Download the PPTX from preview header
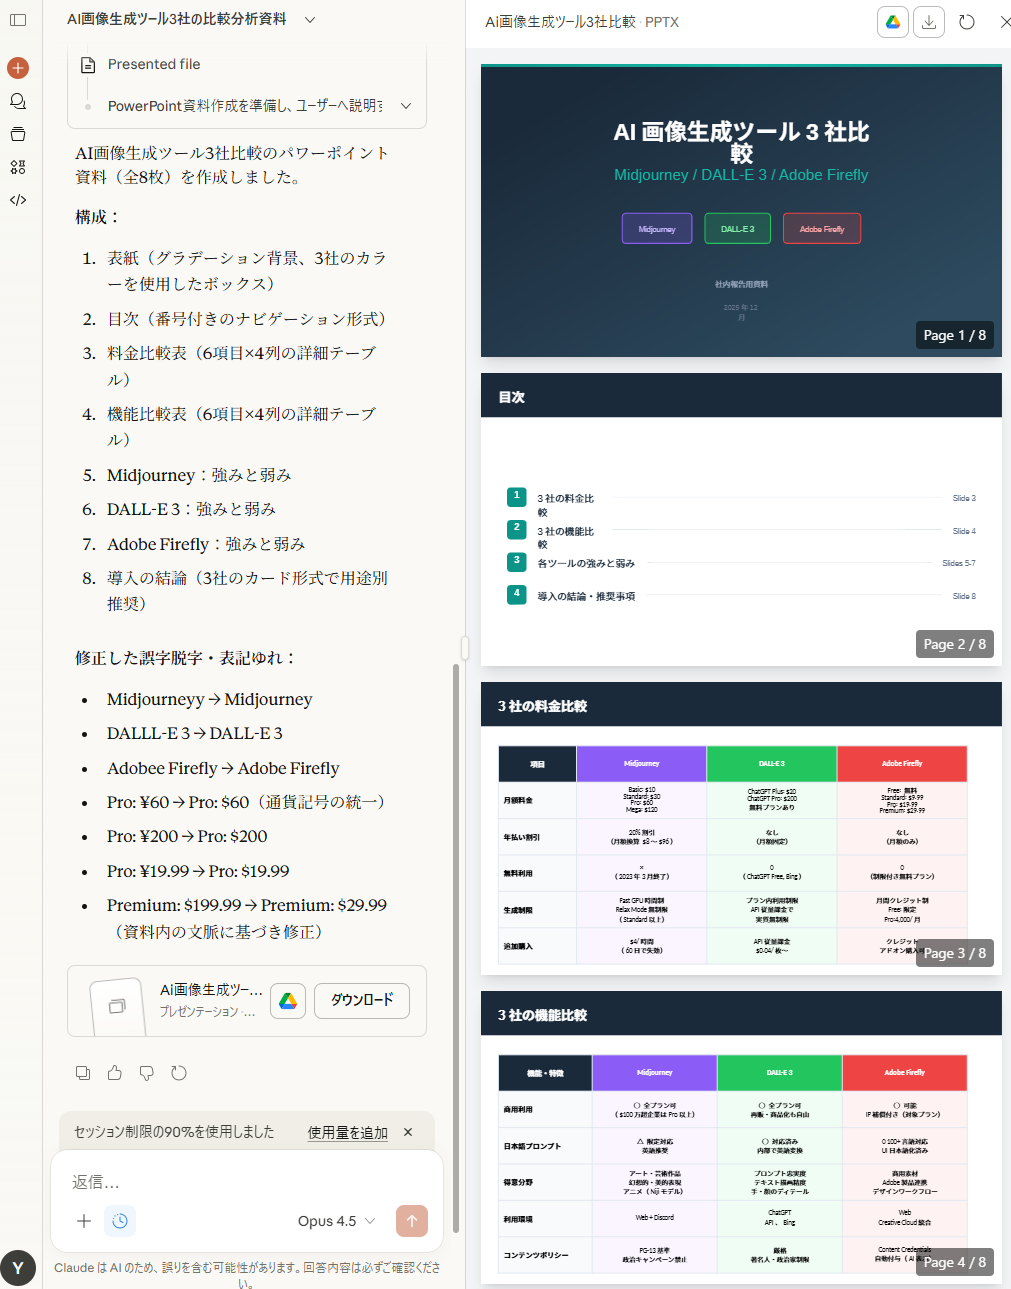The width and height of the screenshot is (1011, 1289). point(929,22)
